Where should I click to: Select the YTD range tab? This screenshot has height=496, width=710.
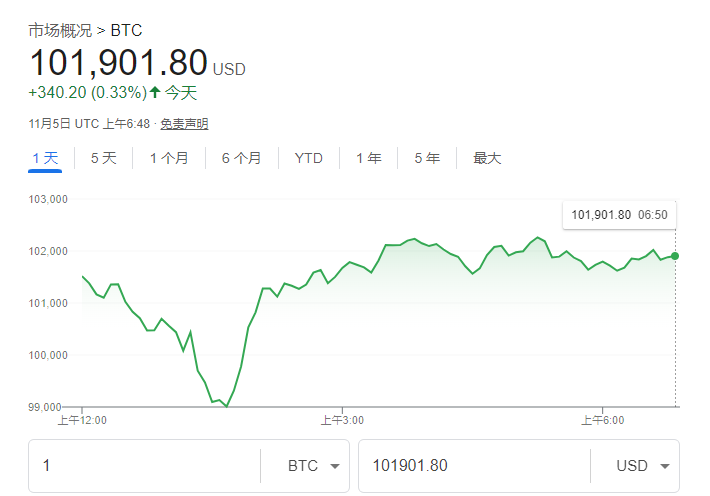[x=308, y=158]
